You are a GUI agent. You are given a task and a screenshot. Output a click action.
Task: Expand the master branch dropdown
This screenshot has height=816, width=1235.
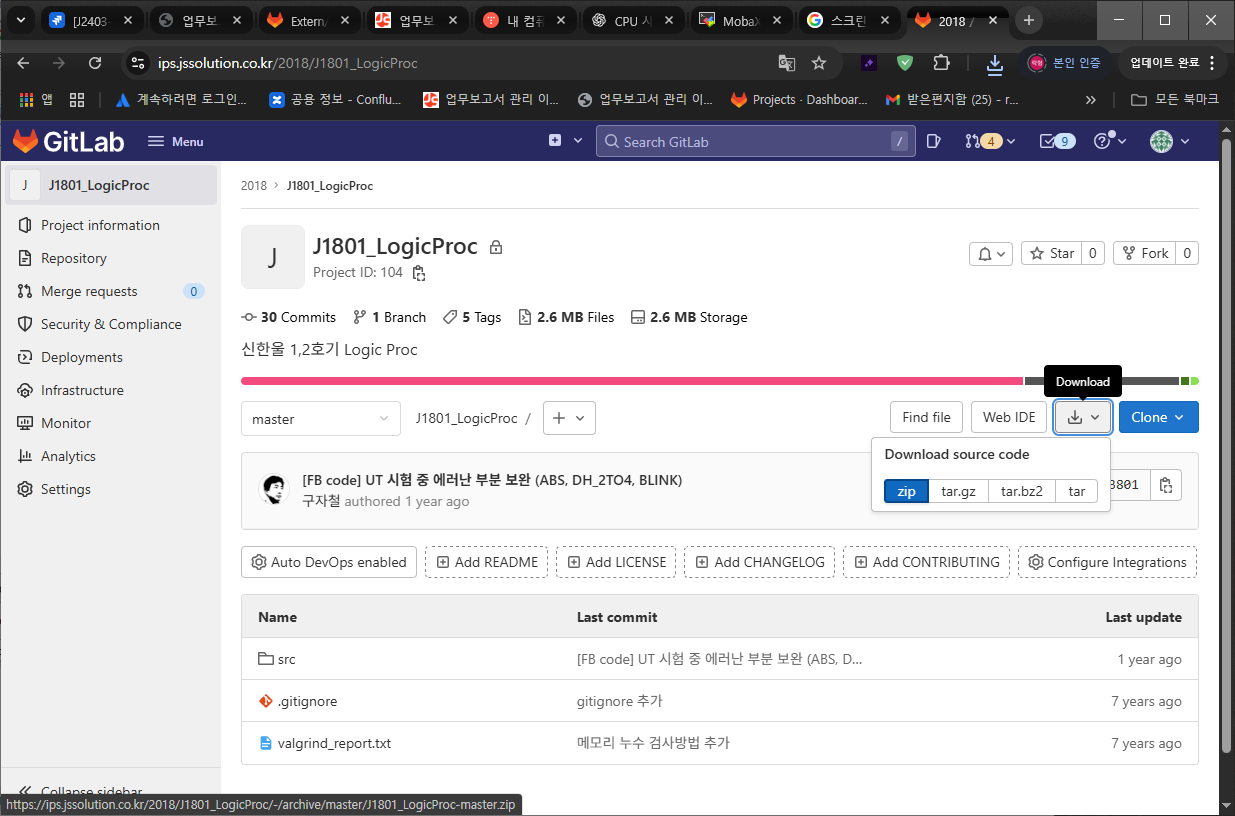[x=320, y=419]
